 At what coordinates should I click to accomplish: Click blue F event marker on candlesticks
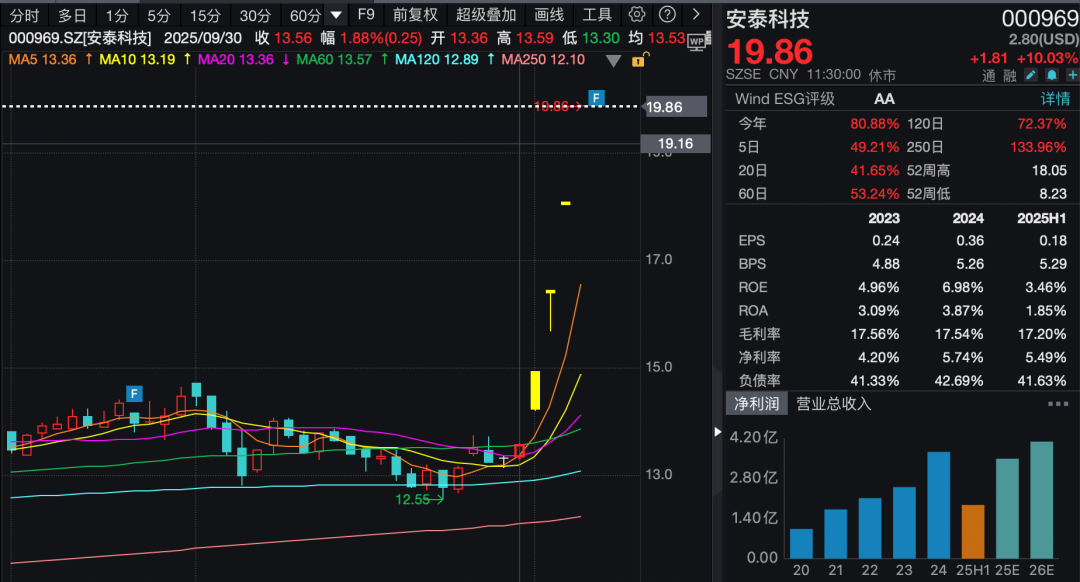[x=133, y=393]
